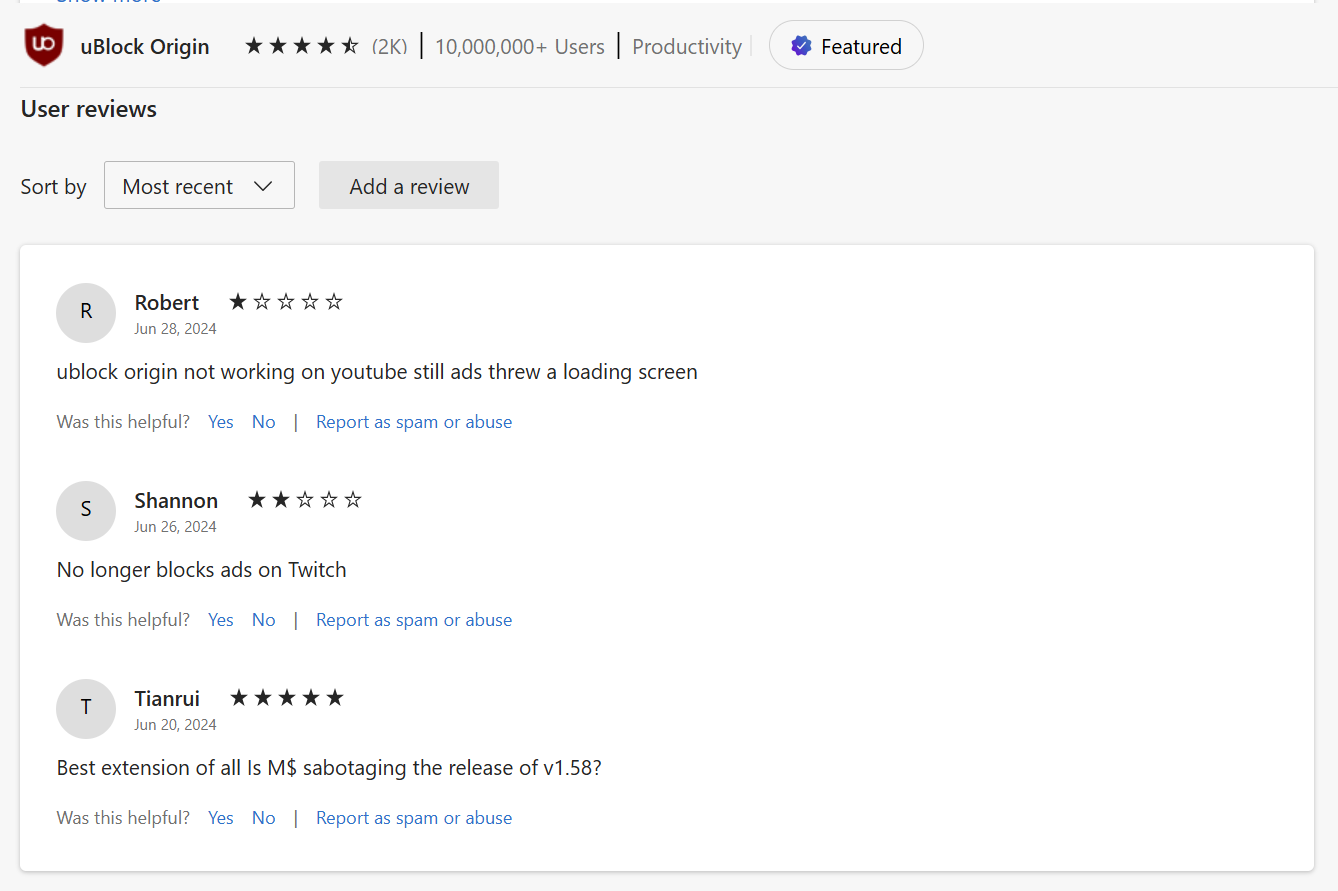Open the Sort by Most recent dropdown
This screenshot has height=891, width=1338.
(x=199, y=186)
